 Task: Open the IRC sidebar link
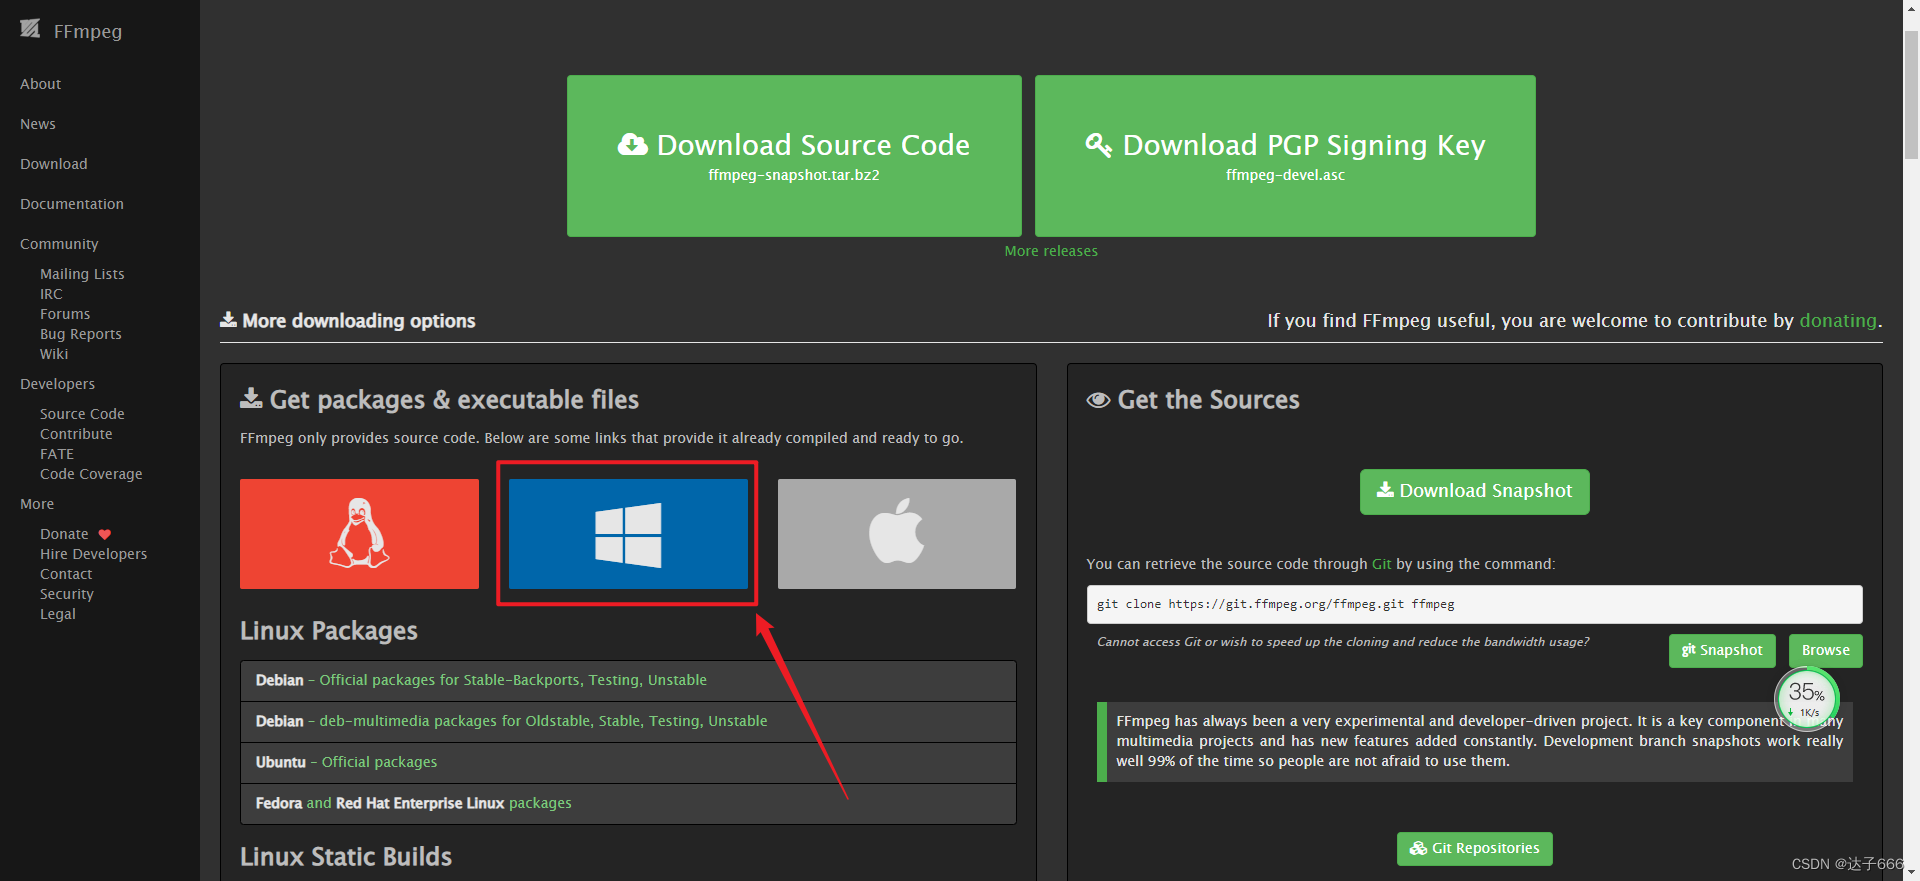pyautogui.click(x=51, y=294)
